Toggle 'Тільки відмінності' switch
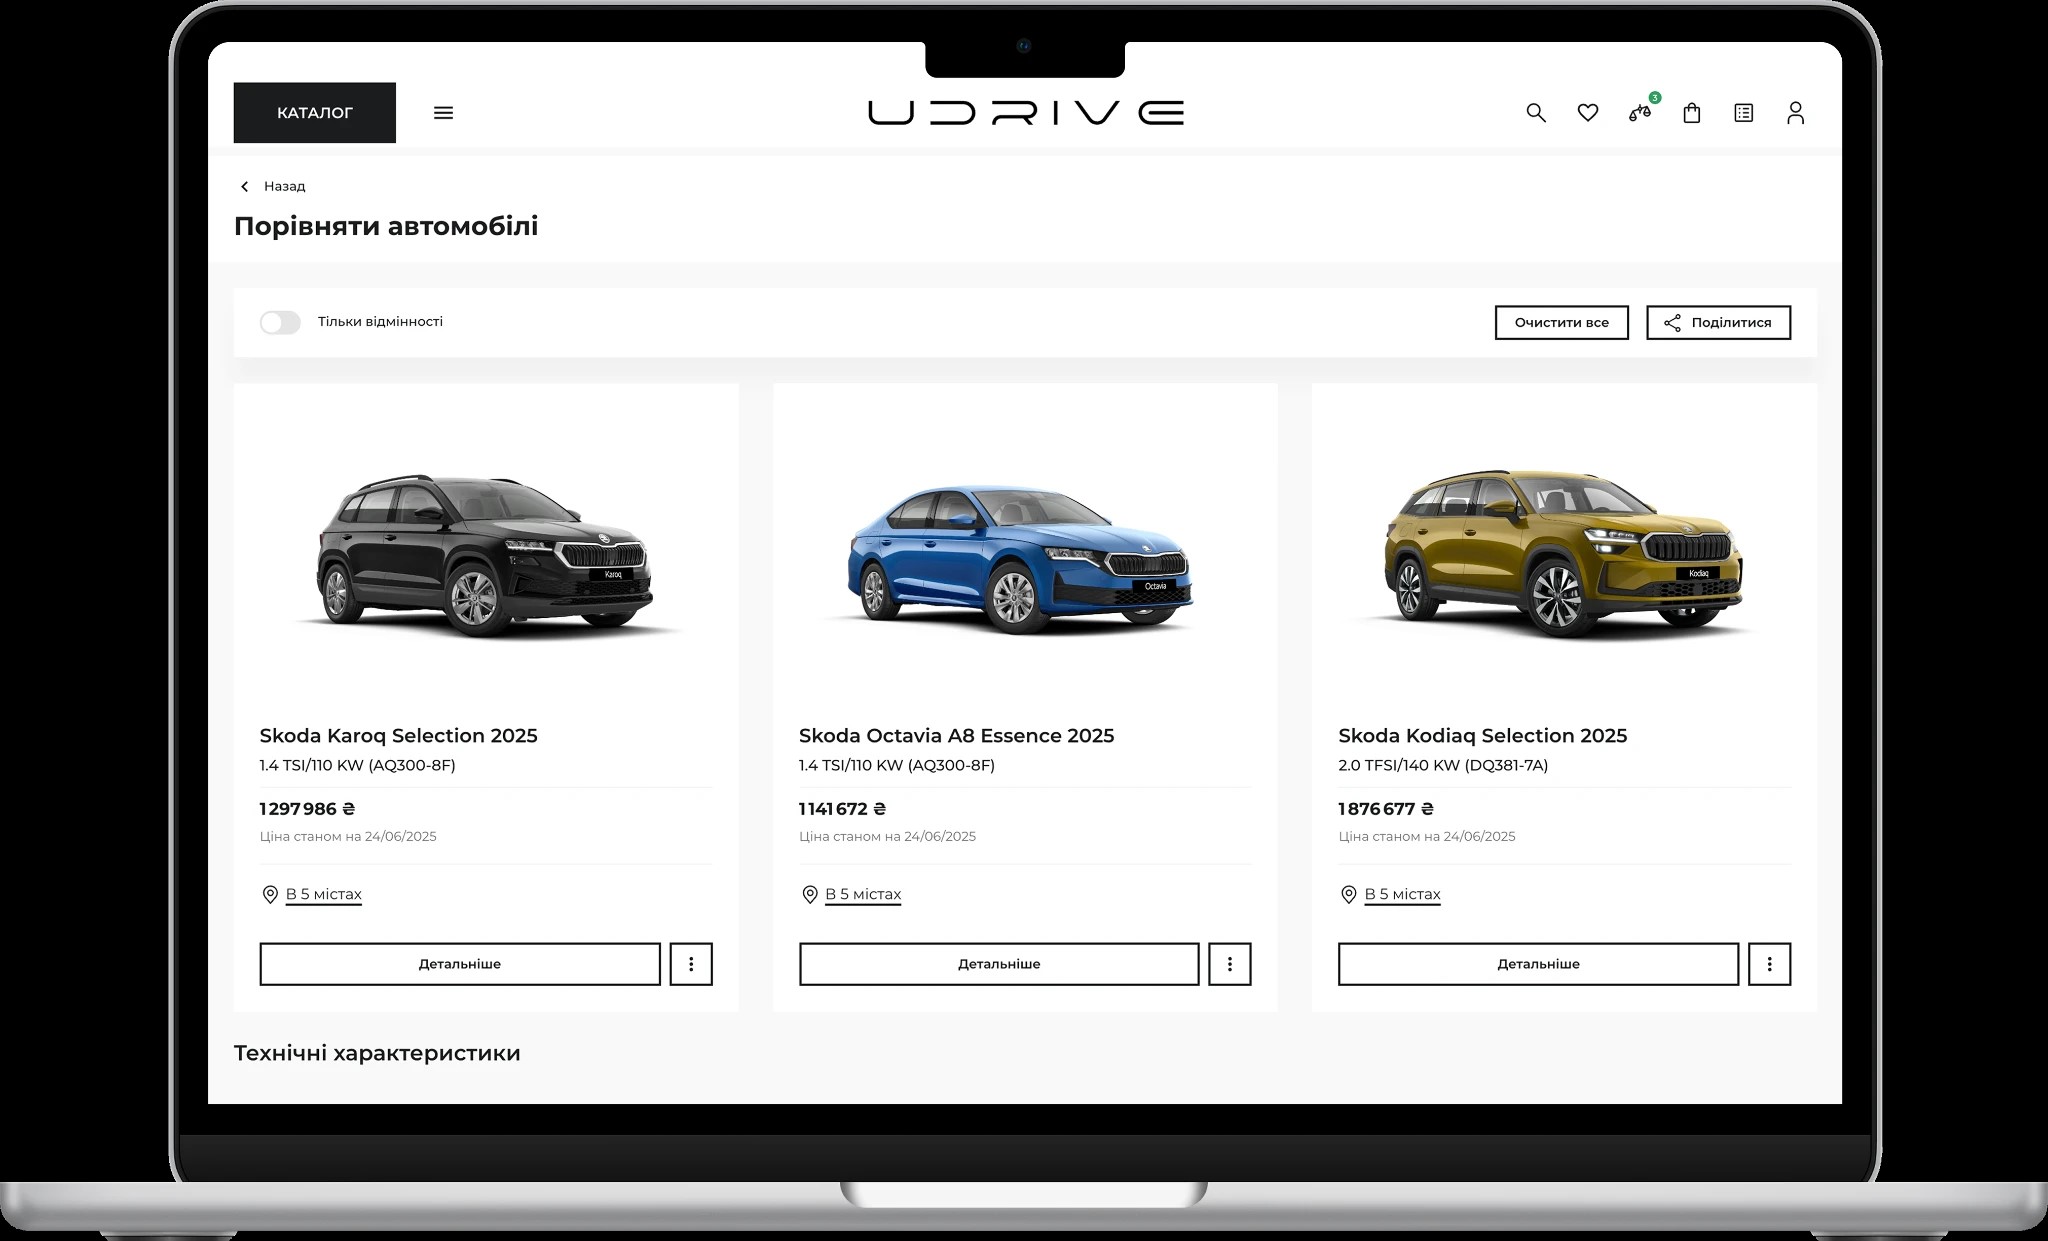2048x1241 pixels. (x=280, y=322)
